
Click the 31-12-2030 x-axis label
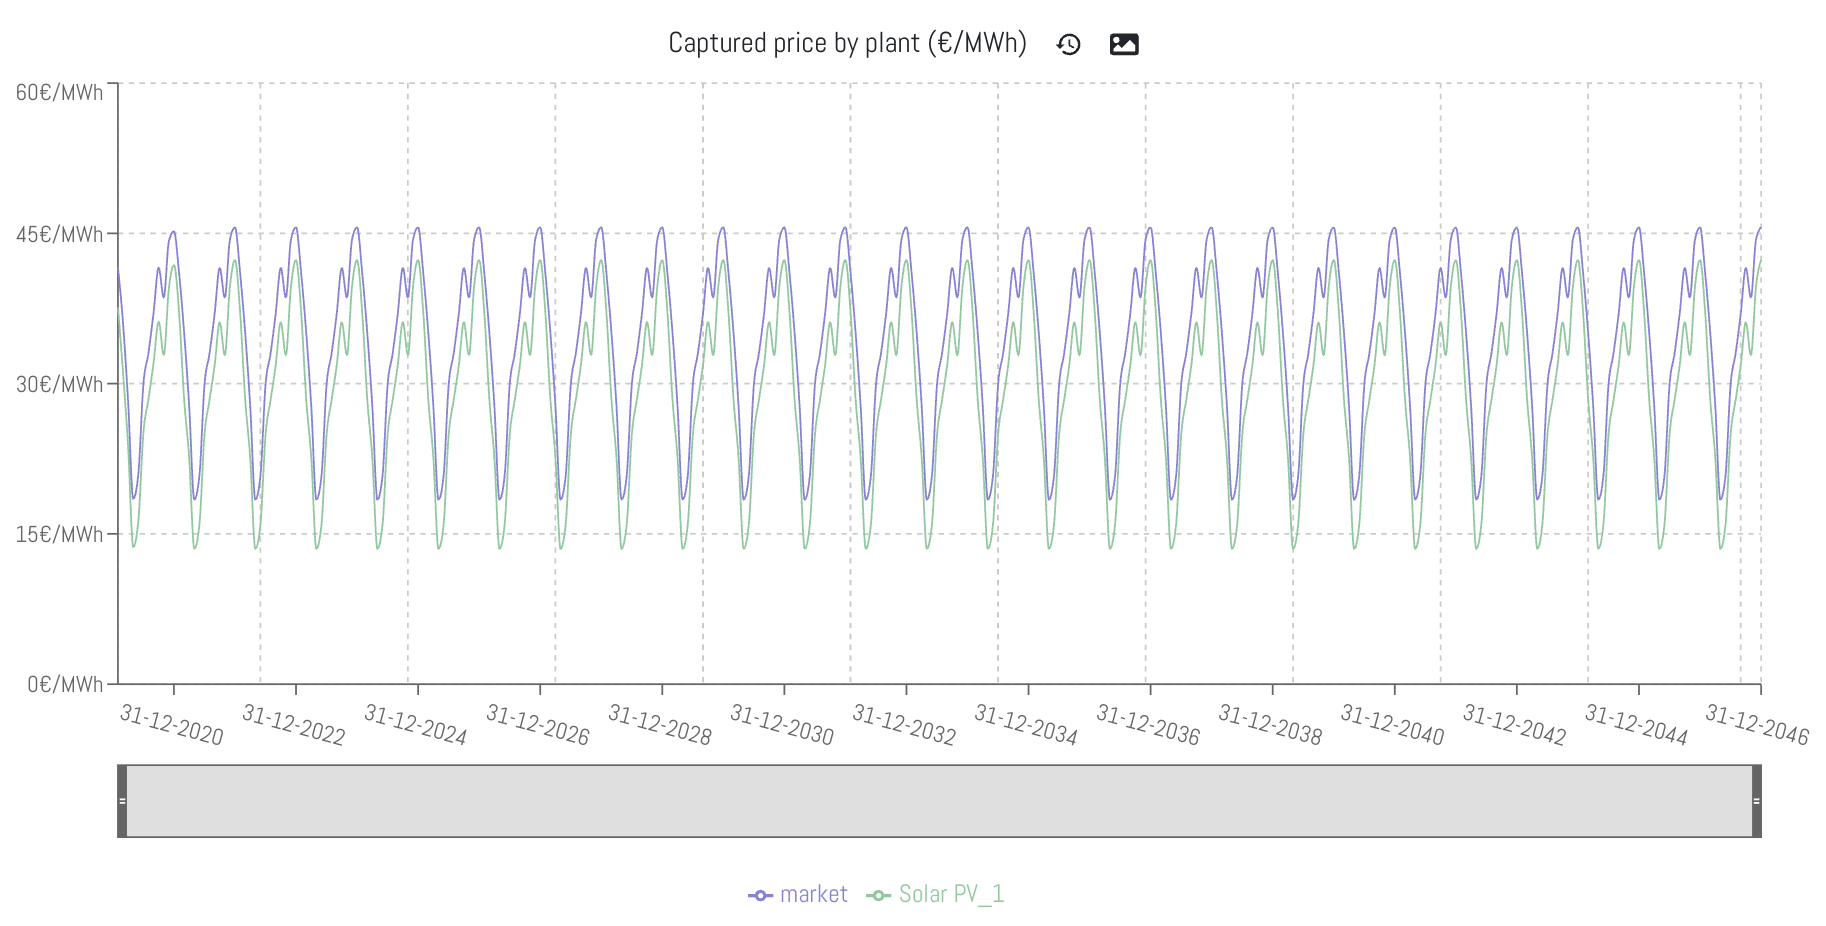point(781,725)
